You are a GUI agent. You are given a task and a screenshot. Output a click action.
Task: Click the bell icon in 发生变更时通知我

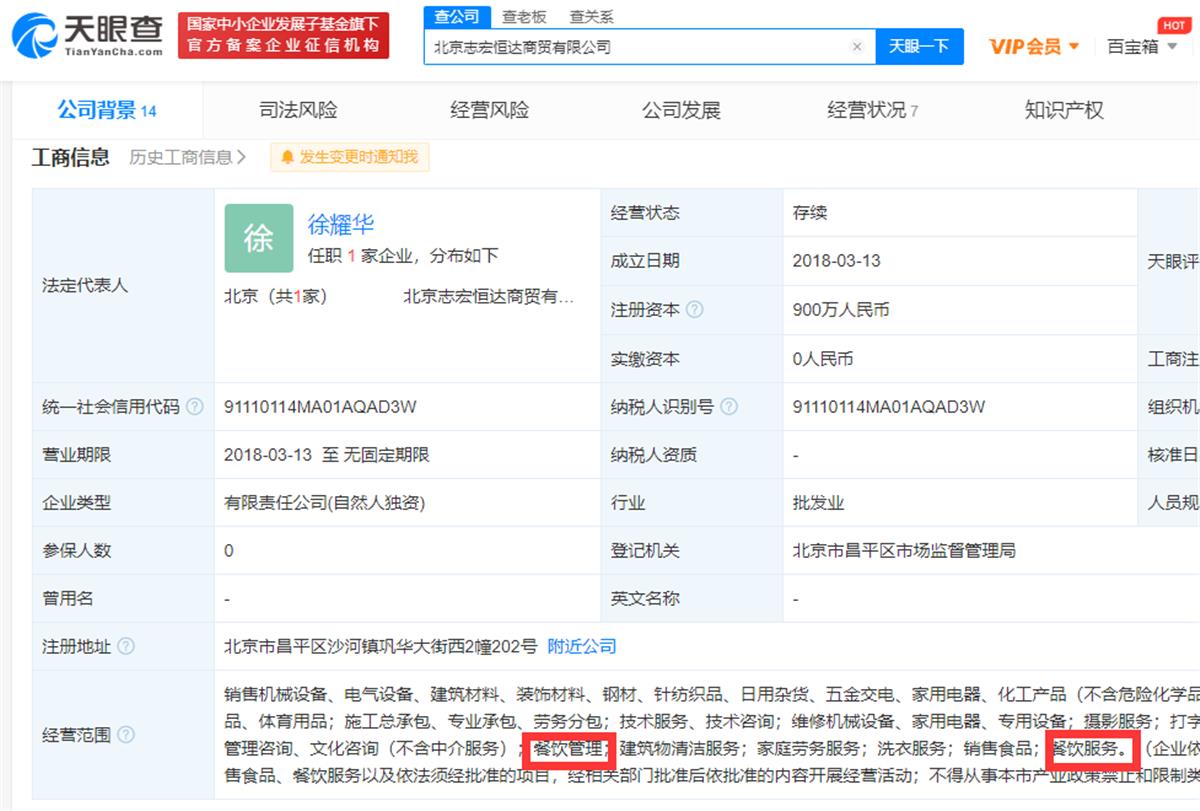click(x=288, y=157)
